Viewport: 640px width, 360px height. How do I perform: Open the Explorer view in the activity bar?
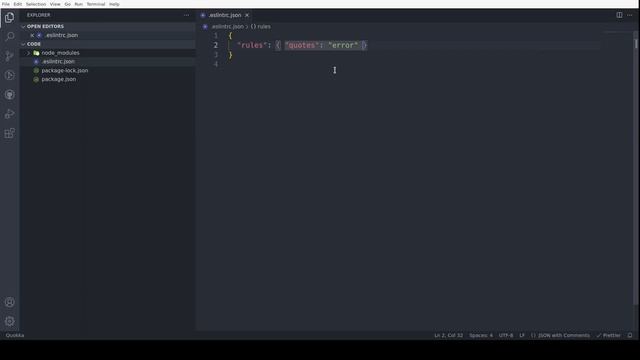tap(9, 18)
